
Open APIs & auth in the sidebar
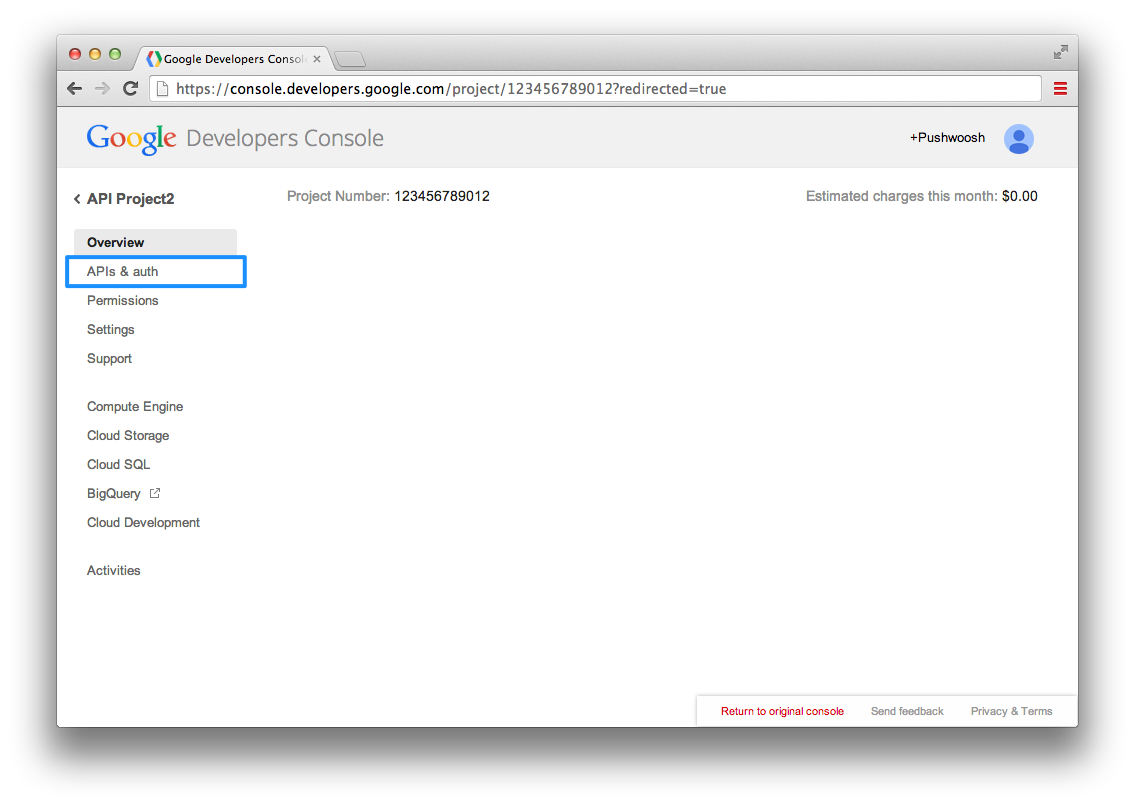[156, 272]
